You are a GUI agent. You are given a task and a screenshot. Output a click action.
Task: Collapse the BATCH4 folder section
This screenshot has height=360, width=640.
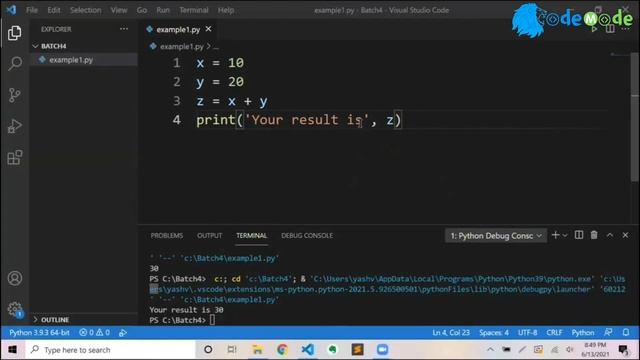click(x=35, y=46)
